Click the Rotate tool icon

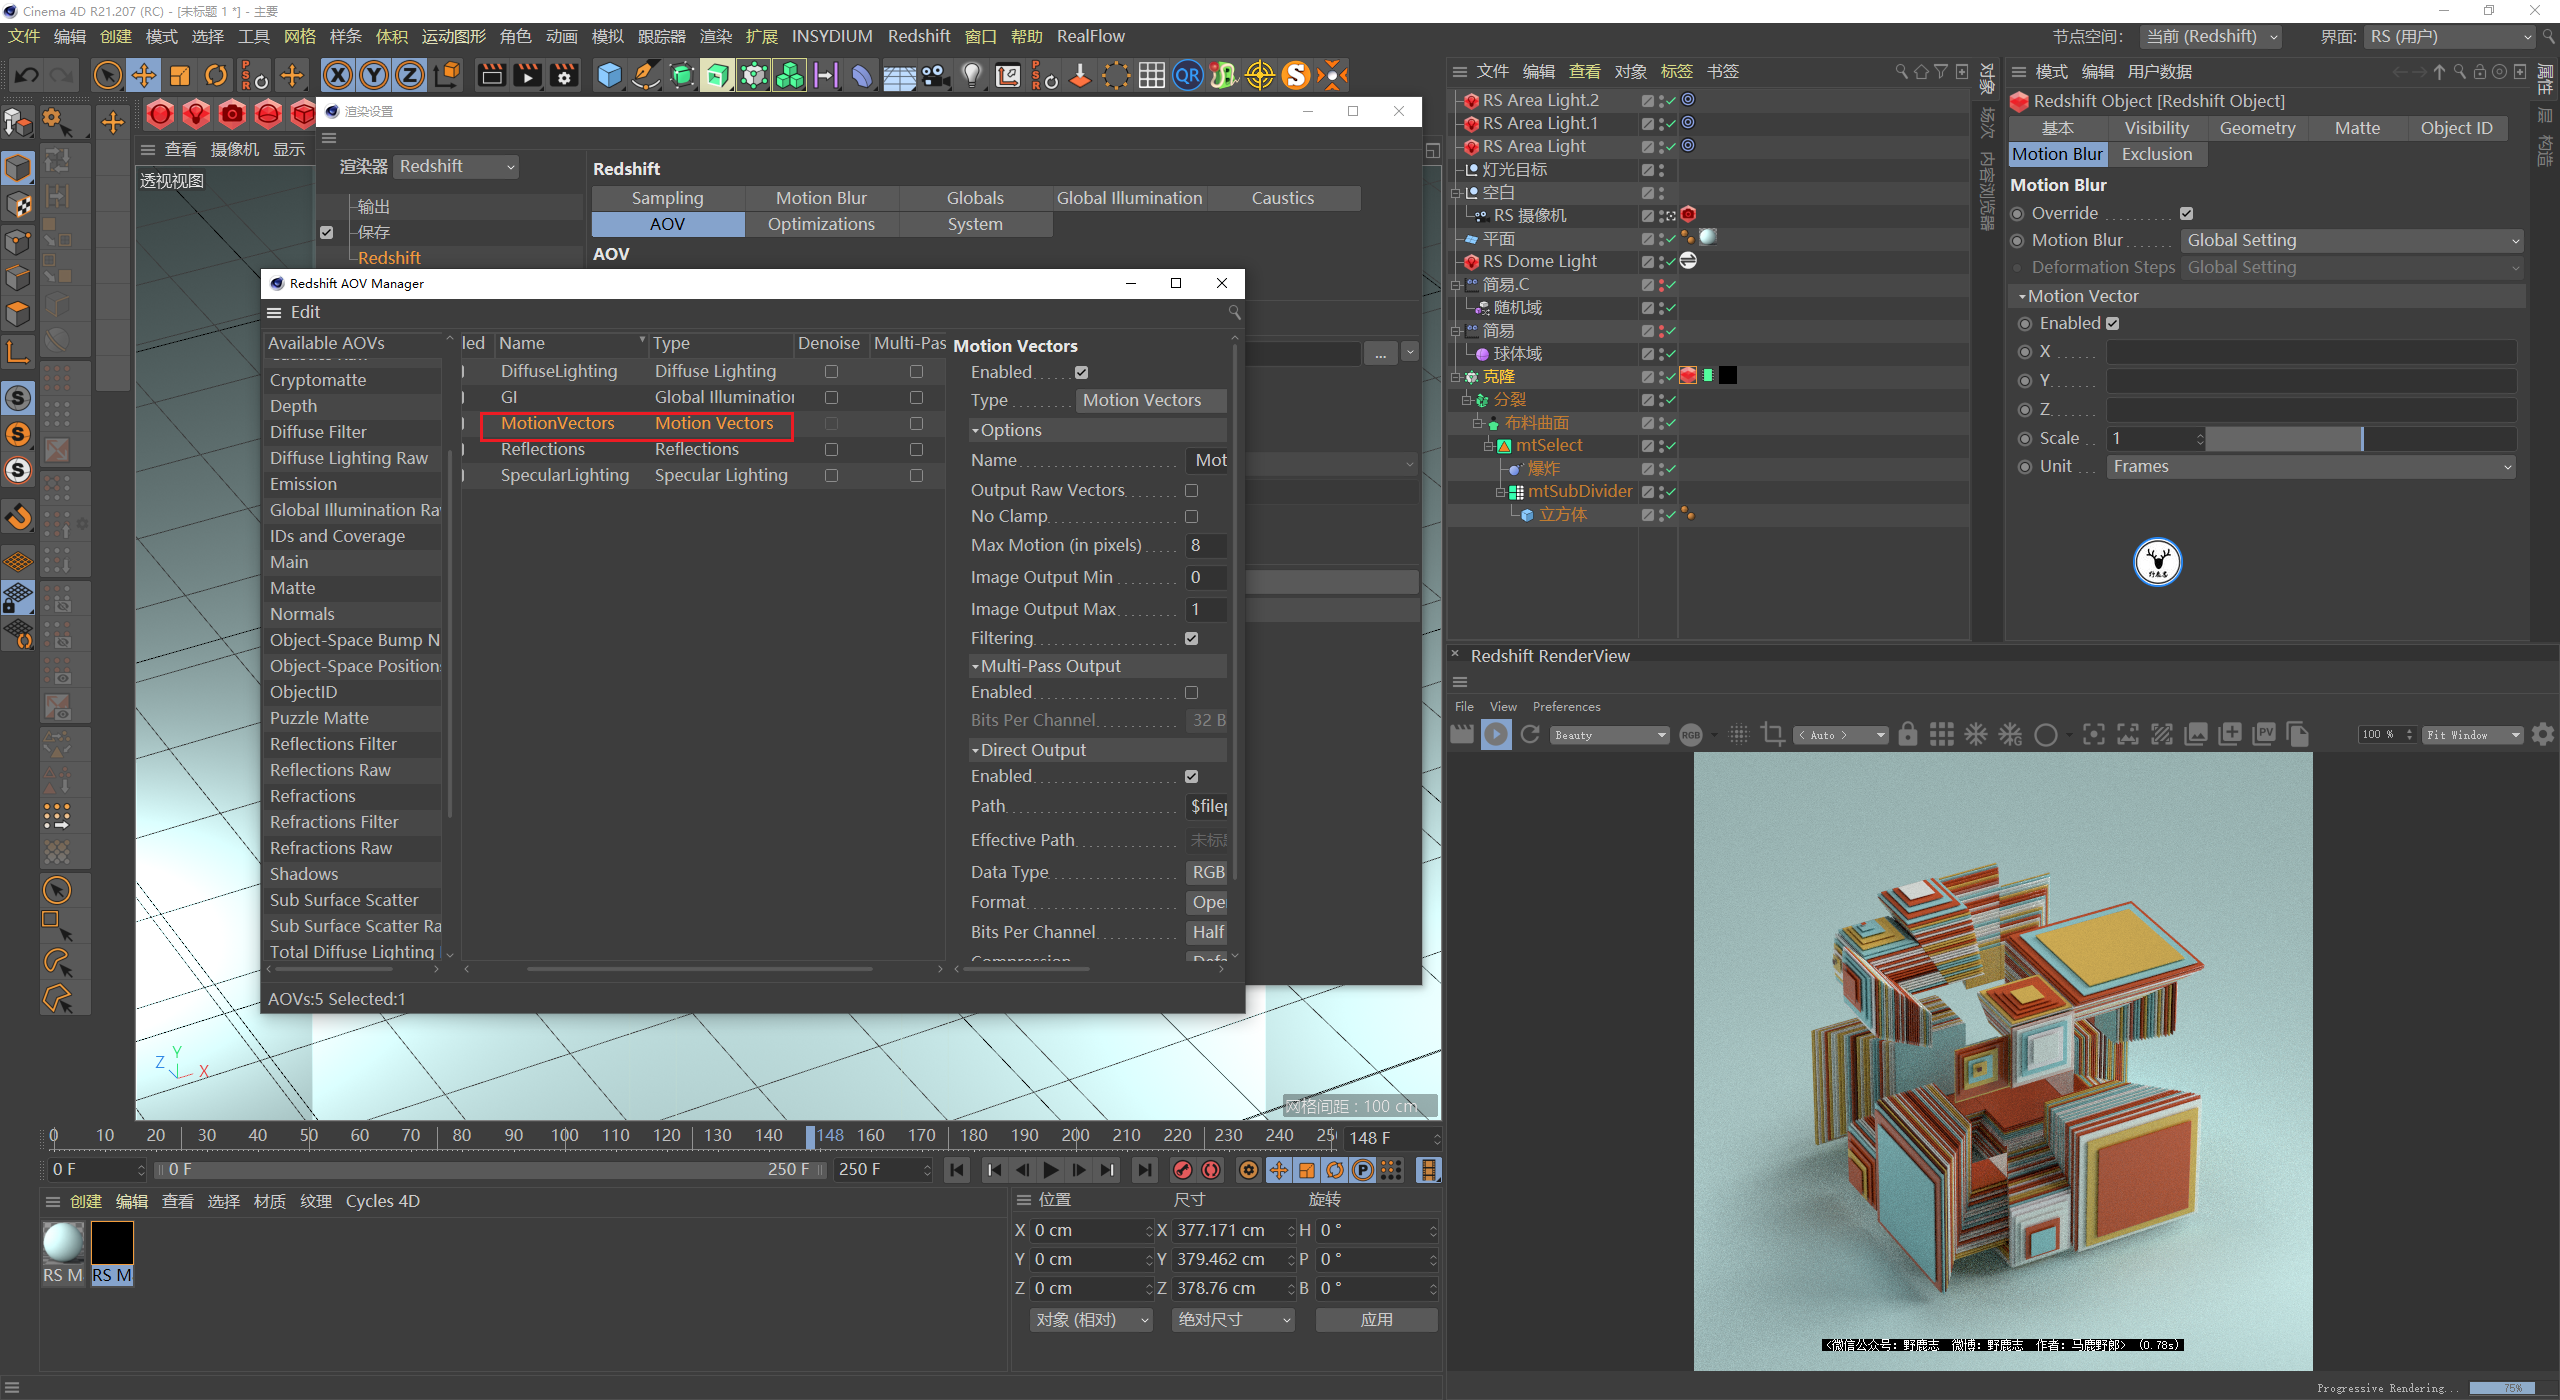216,75
